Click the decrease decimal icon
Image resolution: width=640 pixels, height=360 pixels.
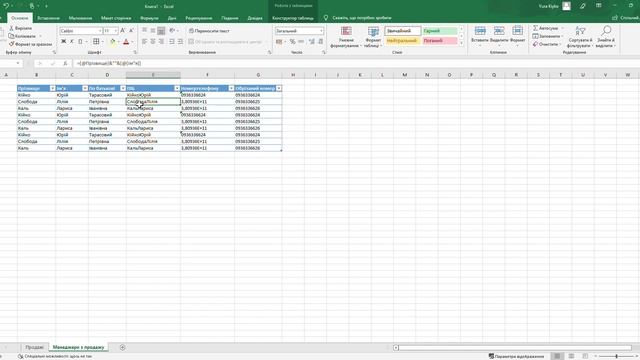click(321, 42)
